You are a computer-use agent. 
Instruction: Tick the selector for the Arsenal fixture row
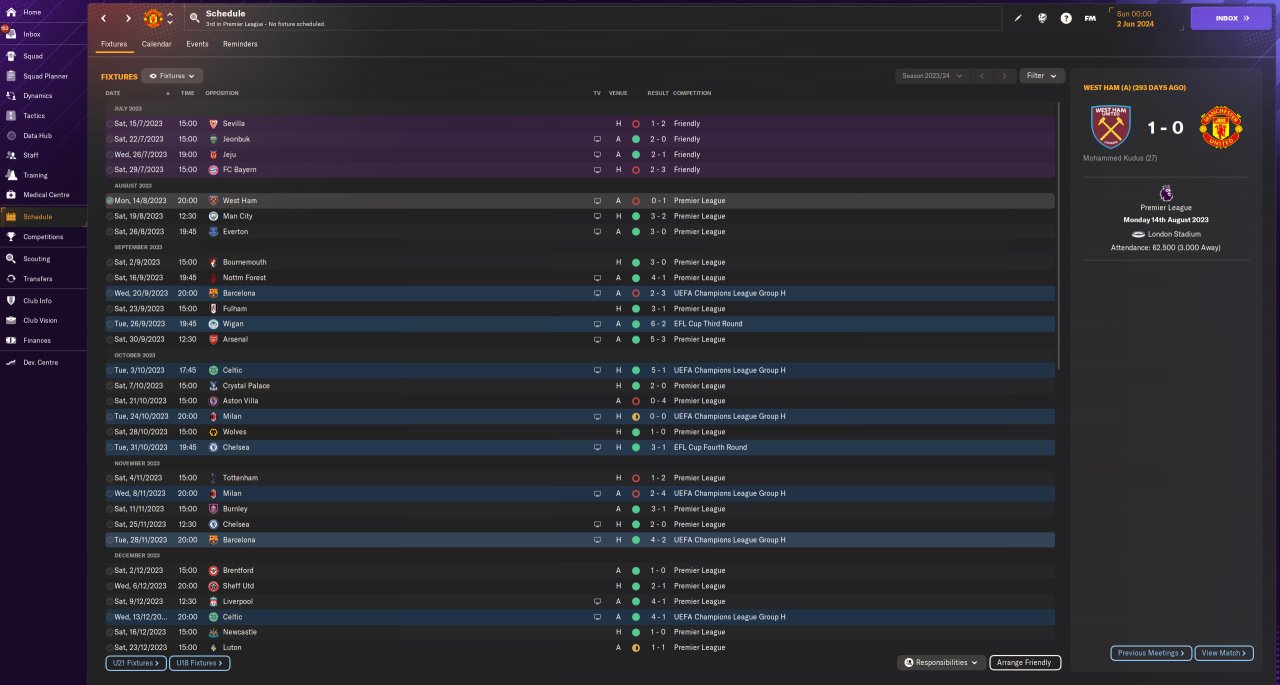110,339
